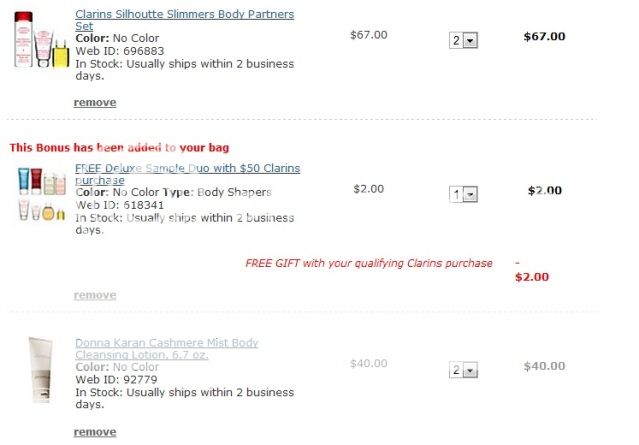Image resolution: width=639 pixels, height=445 pixels.
Task: Open the Donna Karan lotion quantity dropdown
Action: [x=464, y=370]
